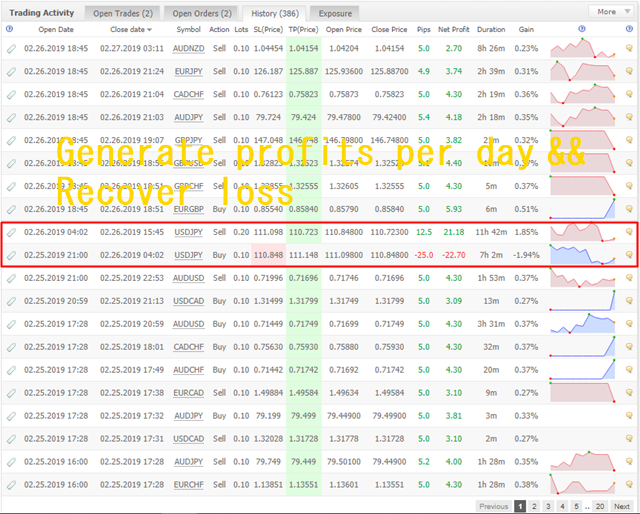Open AUDNZD symbol link
Image resolution: width=640 pixels, height=514 pixels.
coord(188,48)
